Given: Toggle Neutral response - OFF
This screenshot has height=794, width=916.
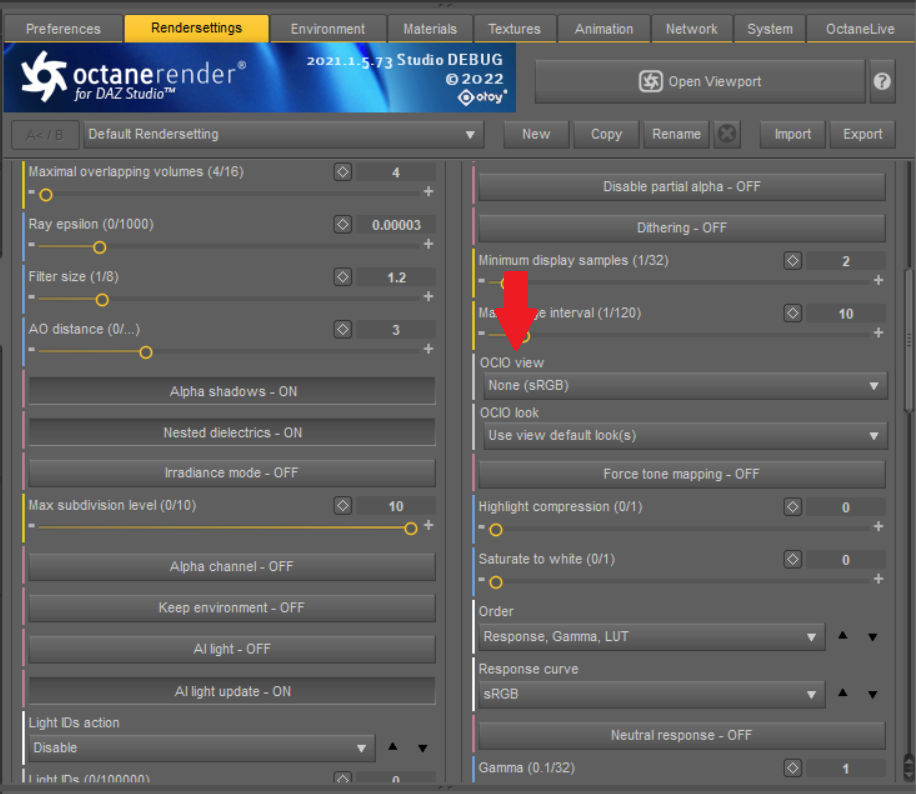Looking at the screenshot, I should pos(682,735).
